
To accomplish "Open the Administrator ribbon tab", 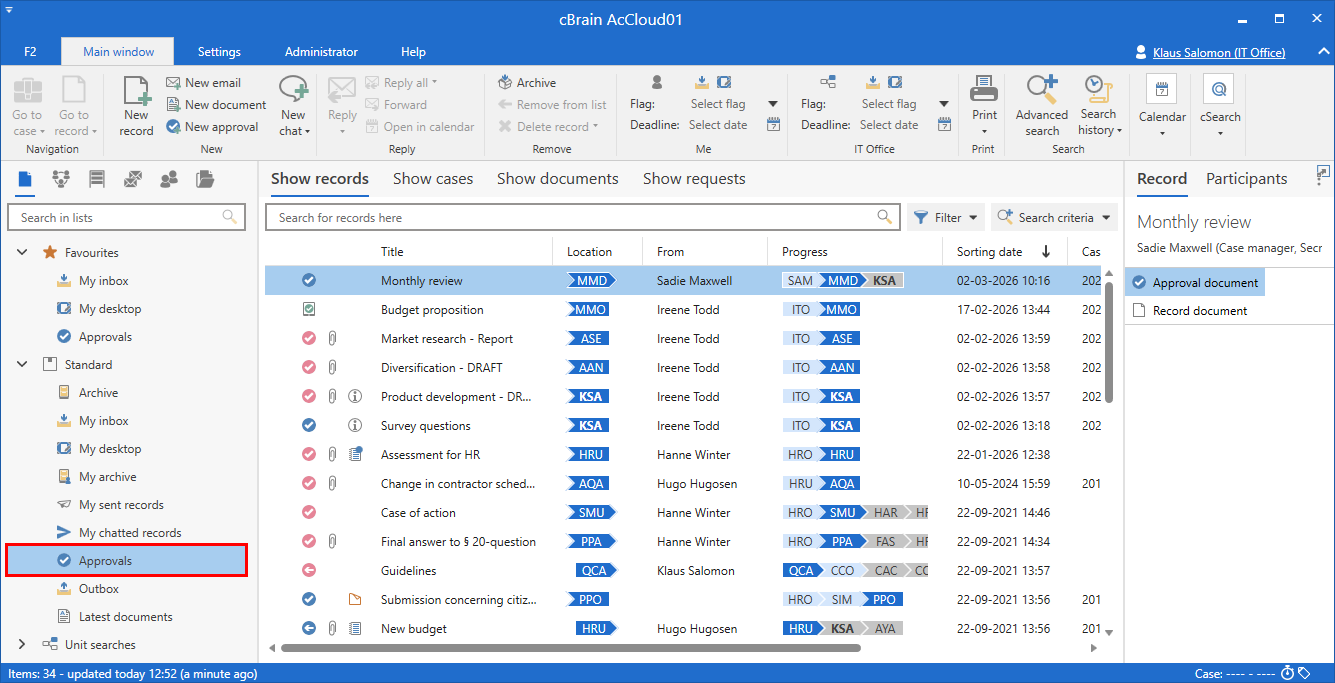I will (321, 52).
